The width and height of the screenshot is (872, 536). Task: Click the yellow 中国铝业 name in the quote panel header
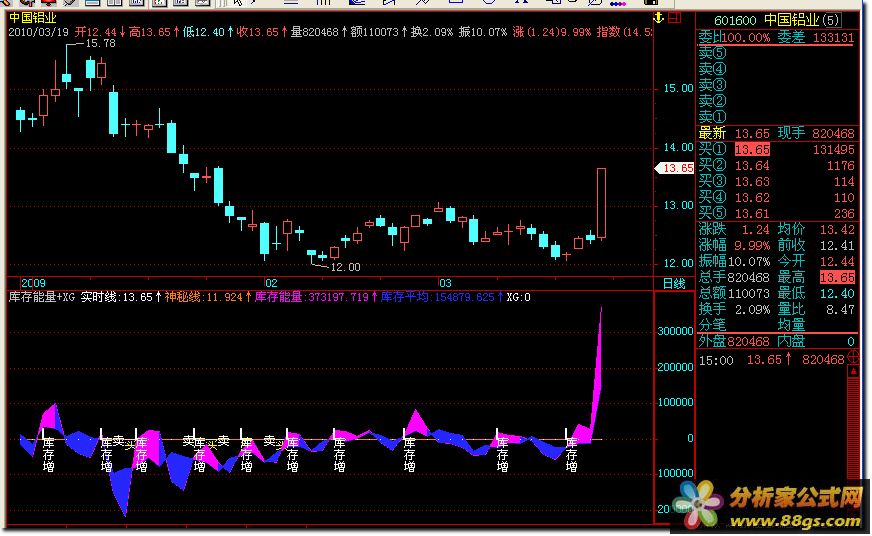[x=791, y=21]
